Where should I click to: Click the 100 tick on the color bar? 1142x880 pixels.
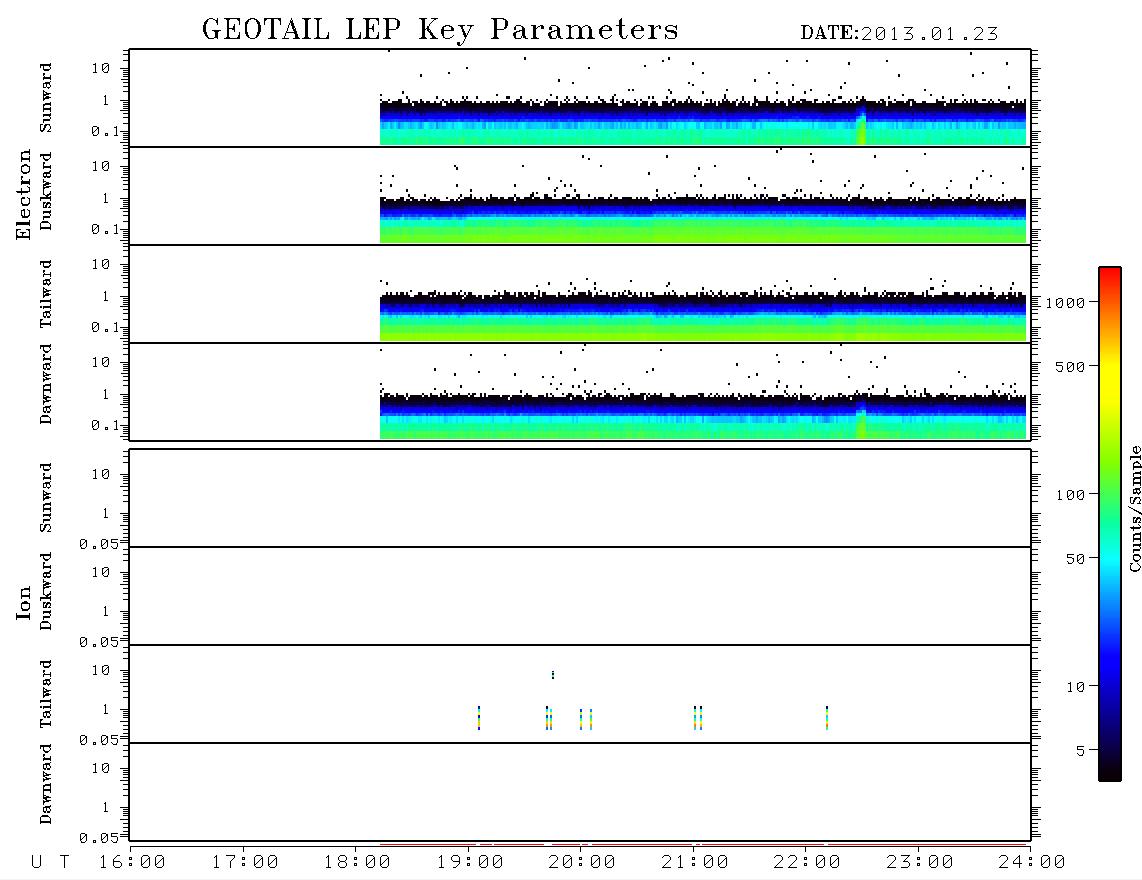[x=1070, y=495]
